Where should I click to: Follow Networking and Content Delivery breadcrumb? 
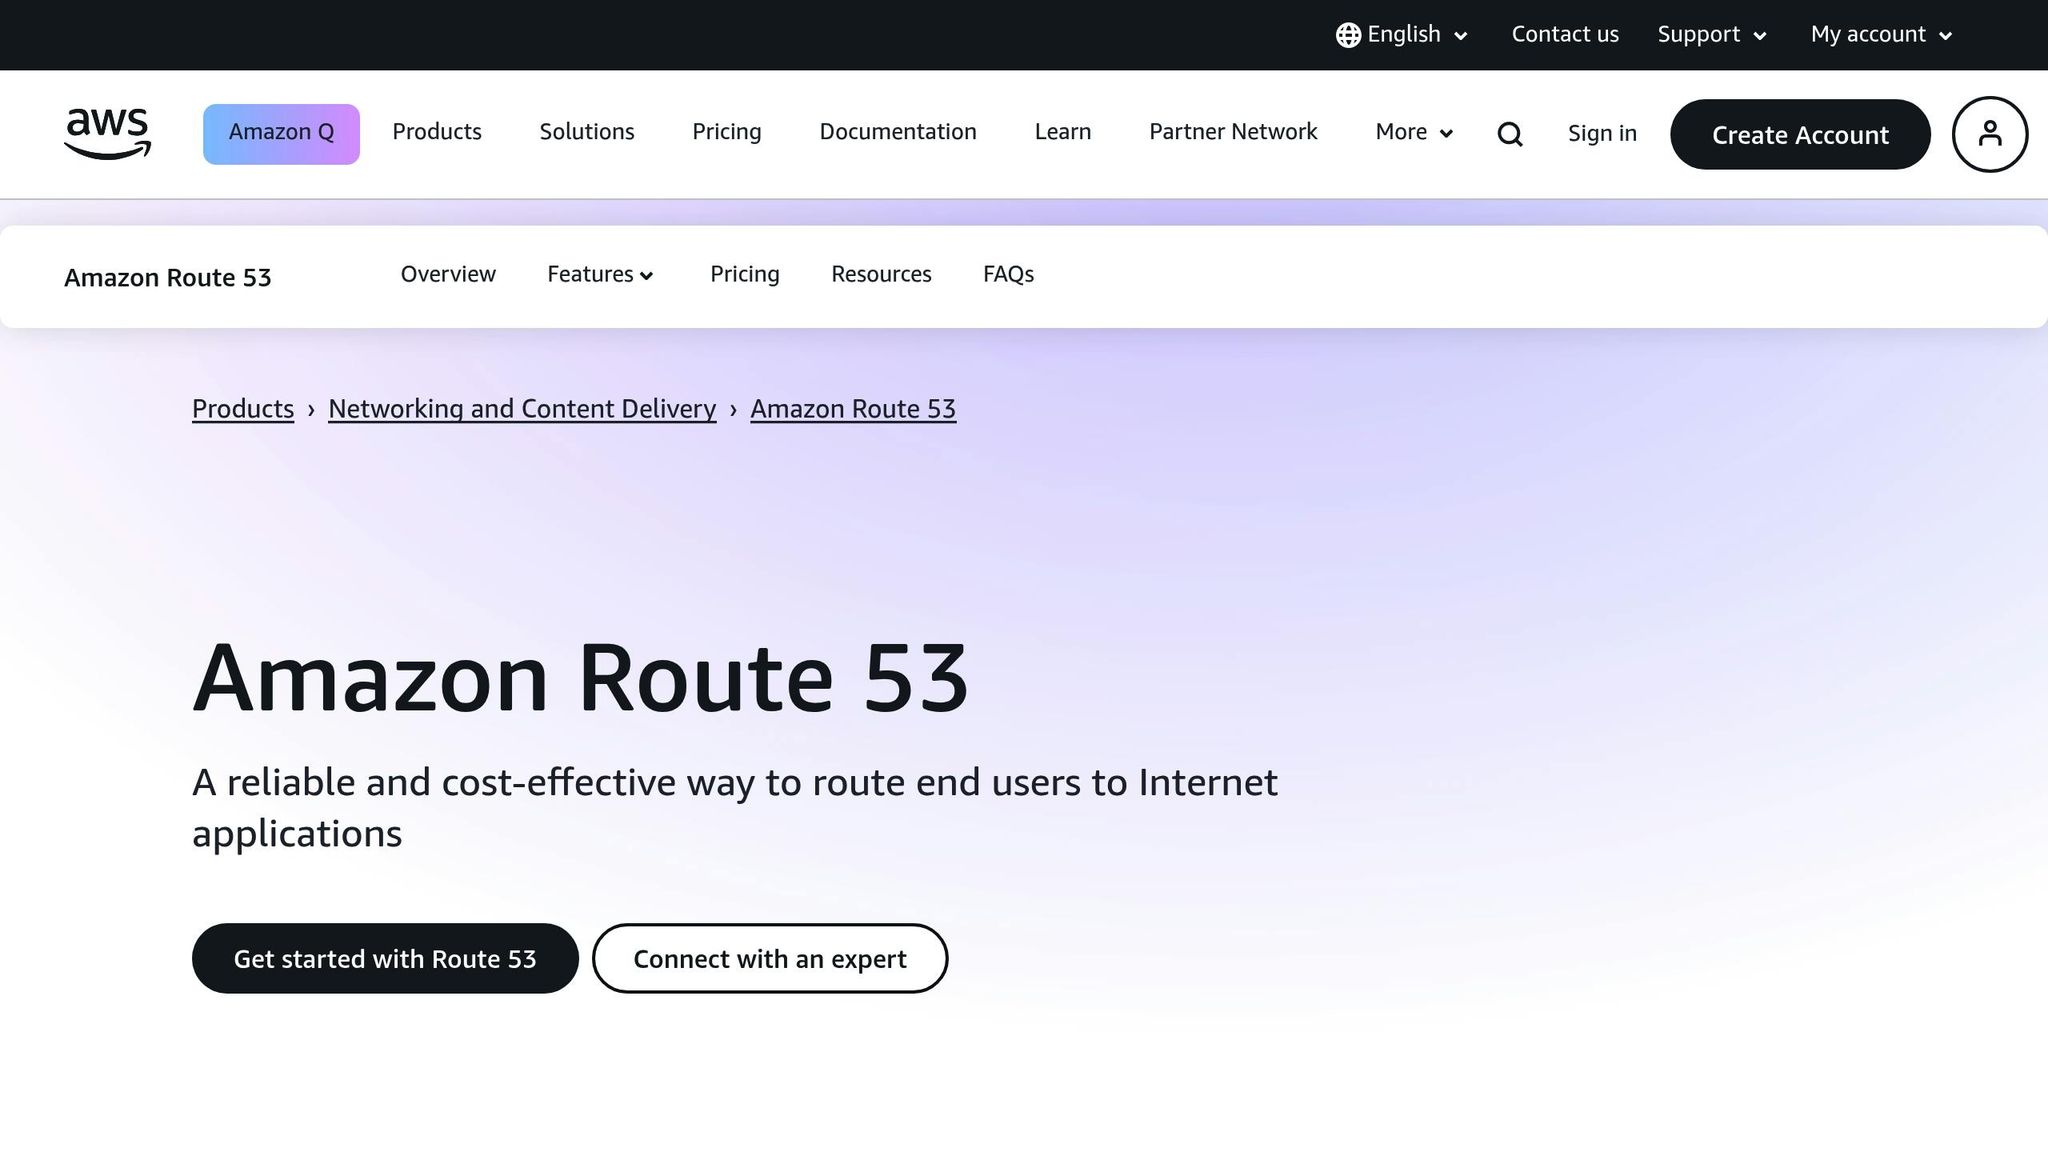[x=522, y=409]
